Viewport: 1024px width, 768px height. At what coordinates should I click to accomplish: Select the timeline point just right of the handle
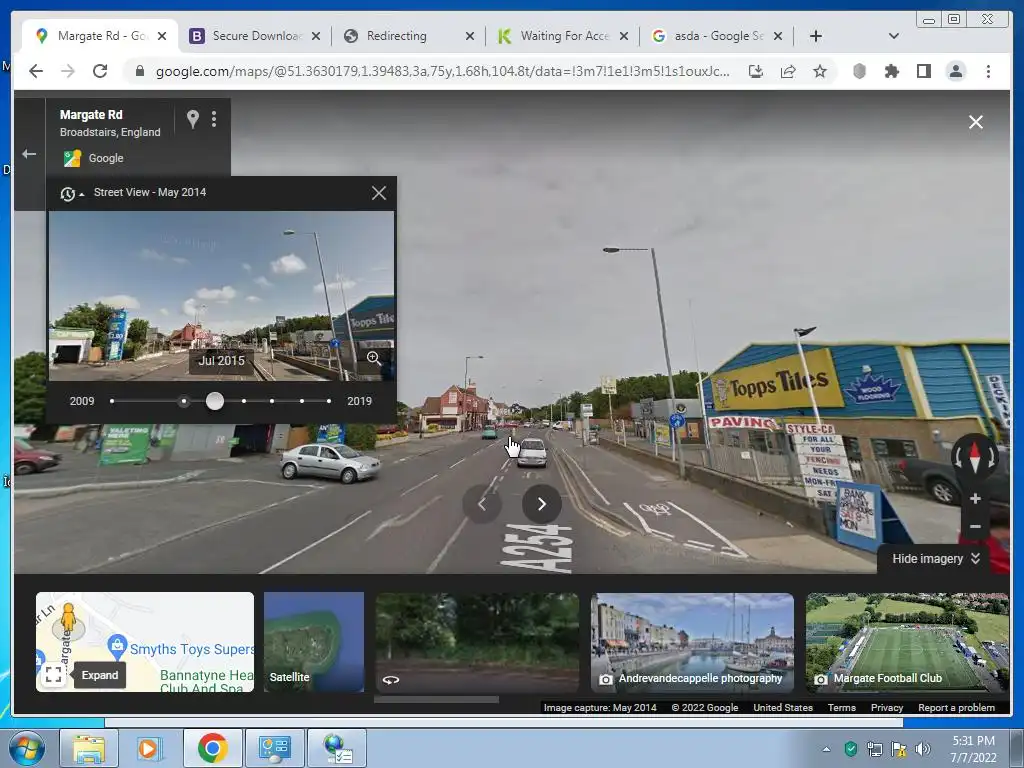coord(244,401)
